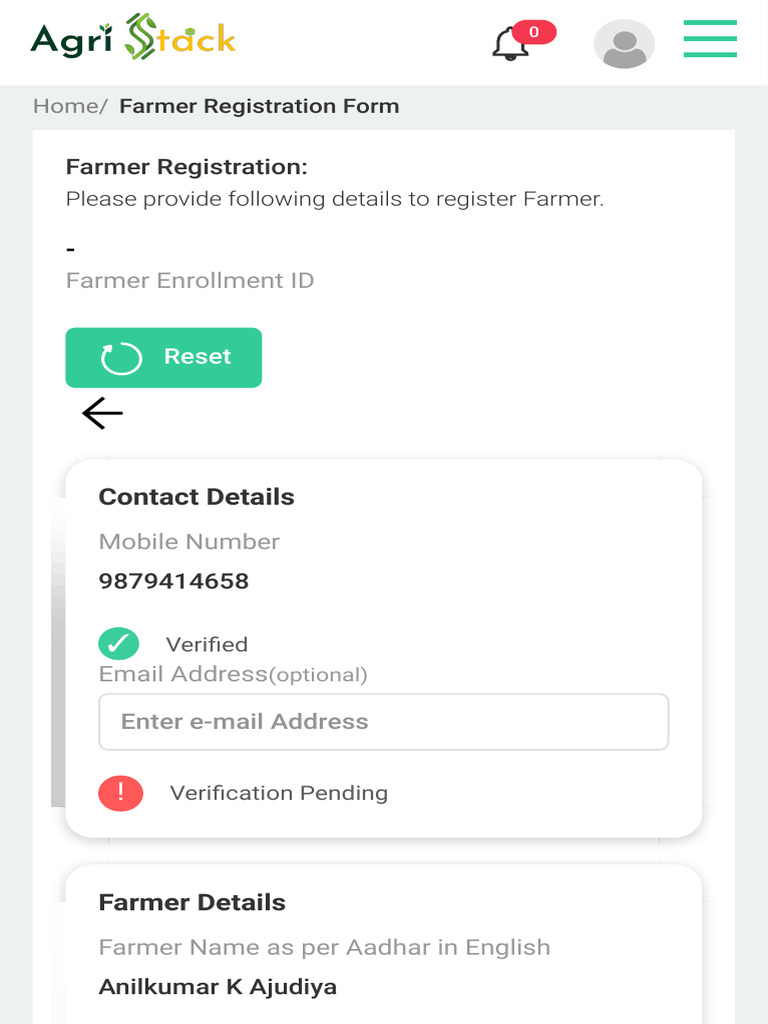
Task: Focus the Enter e-mail Address field
Action: click(383, 722)
